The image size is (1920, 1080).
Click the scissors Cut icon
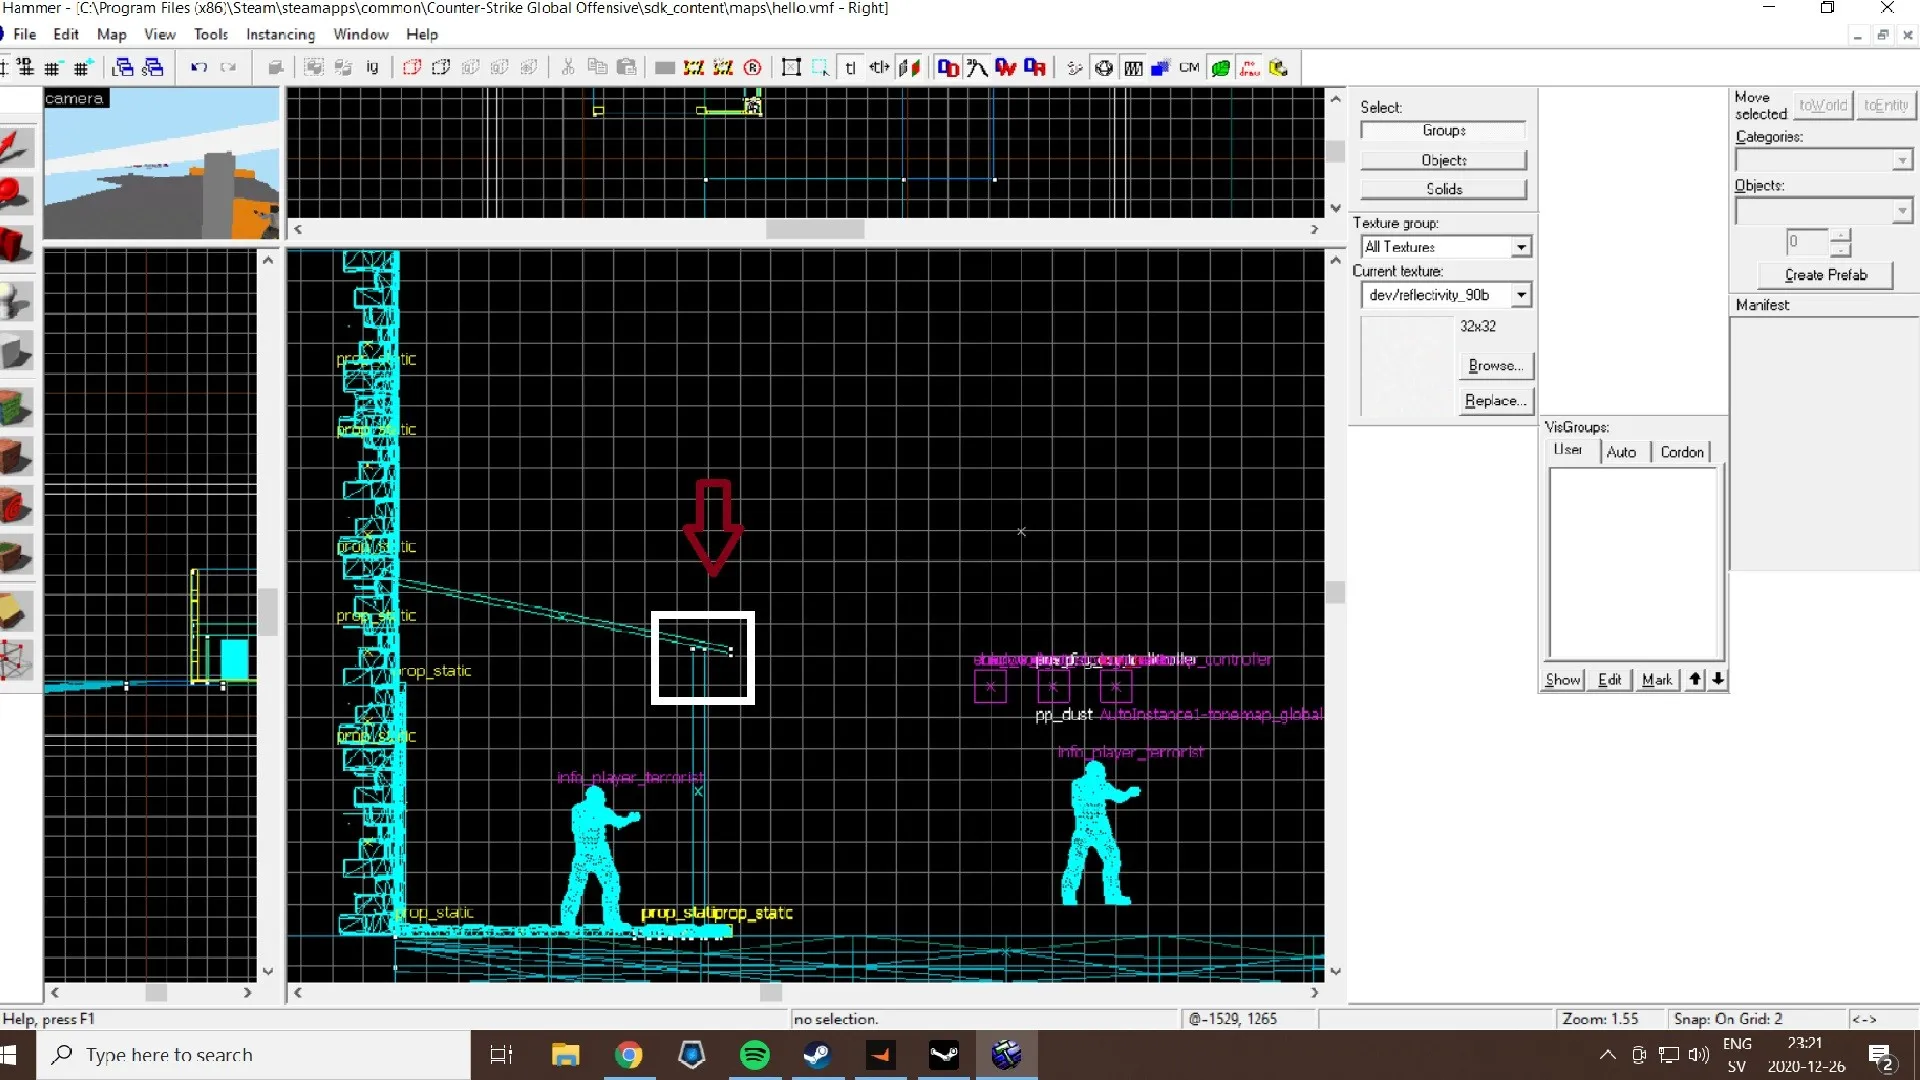coord(567,68)
